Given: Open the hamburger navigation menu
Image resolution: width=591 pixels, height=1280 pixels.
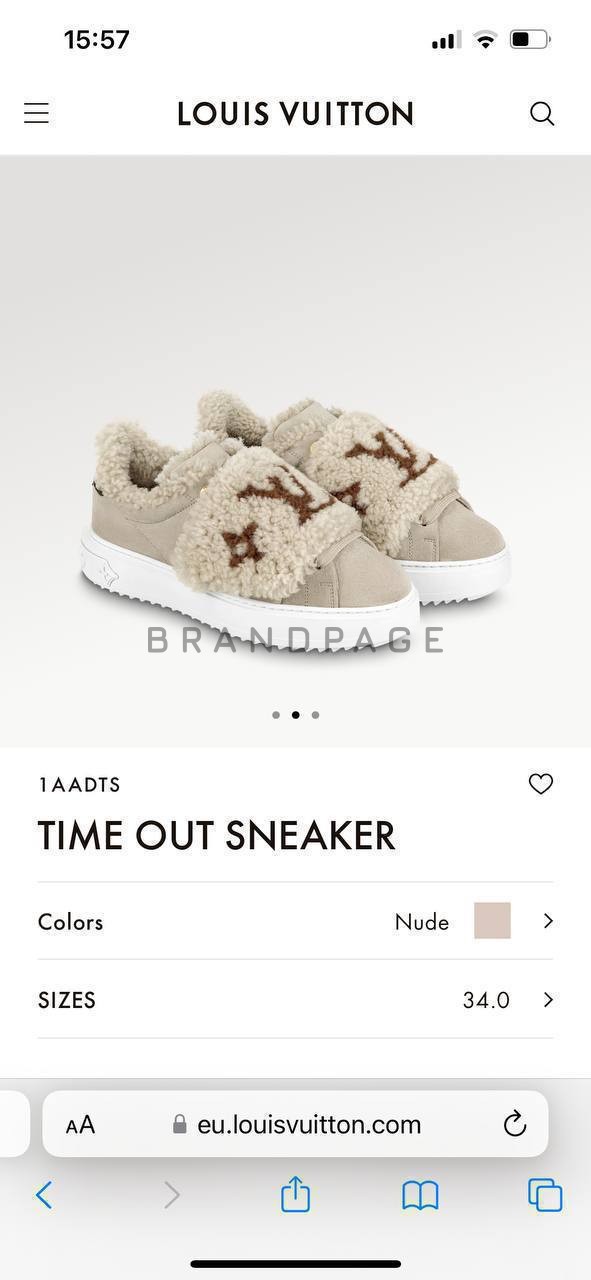Looking at the screenshot, I should pyautogui.click(x=37, y=113).
